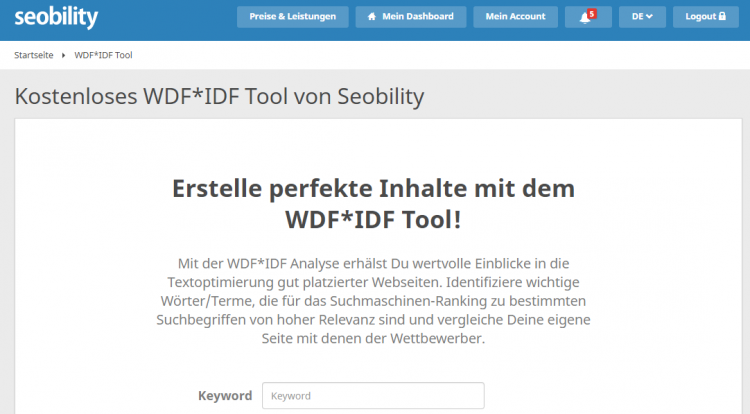This screenshot has width=750, height=414.
Task: Select WDF*IDF Tool breadcrumb
Action: [x=103, y=55]
